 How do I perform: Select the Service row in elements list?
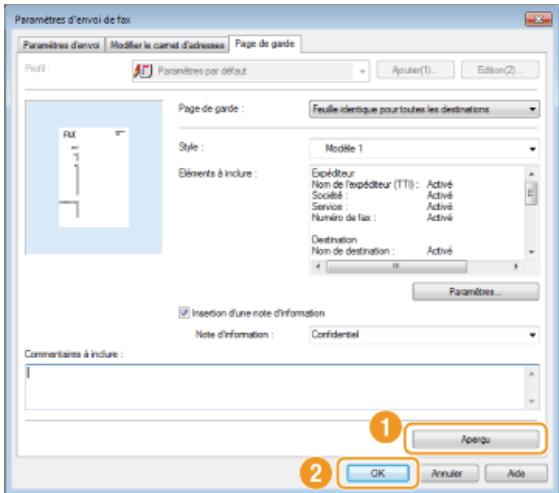(382, 206)
